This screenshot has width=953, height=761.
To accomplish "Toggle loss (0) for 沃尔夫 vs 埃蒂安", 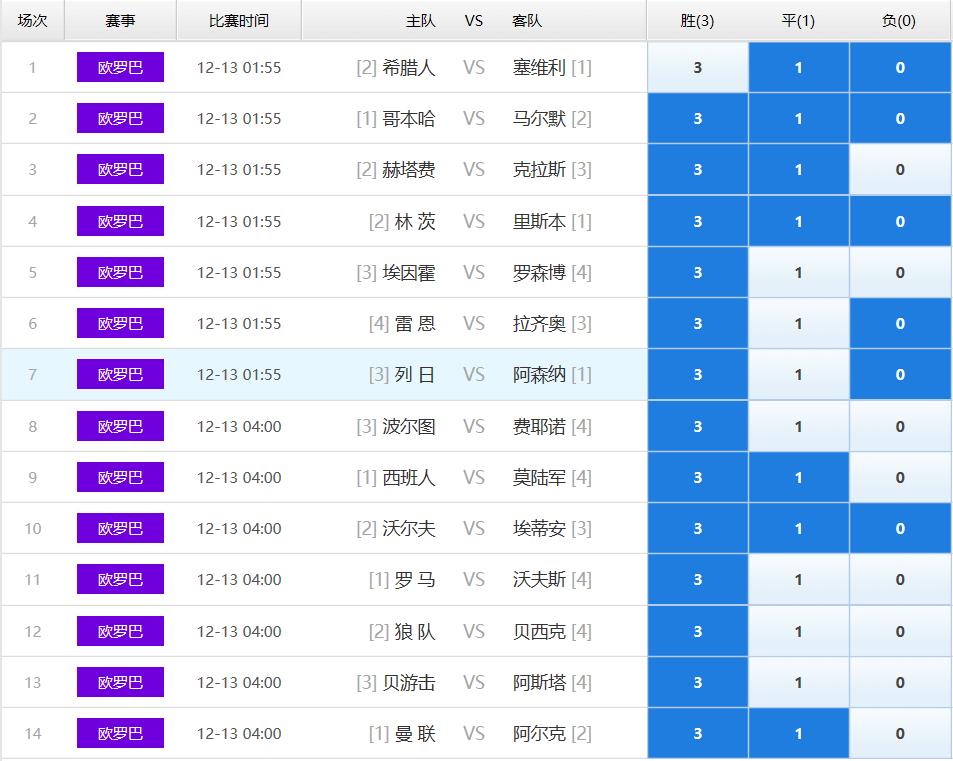I will pos(900,529).
